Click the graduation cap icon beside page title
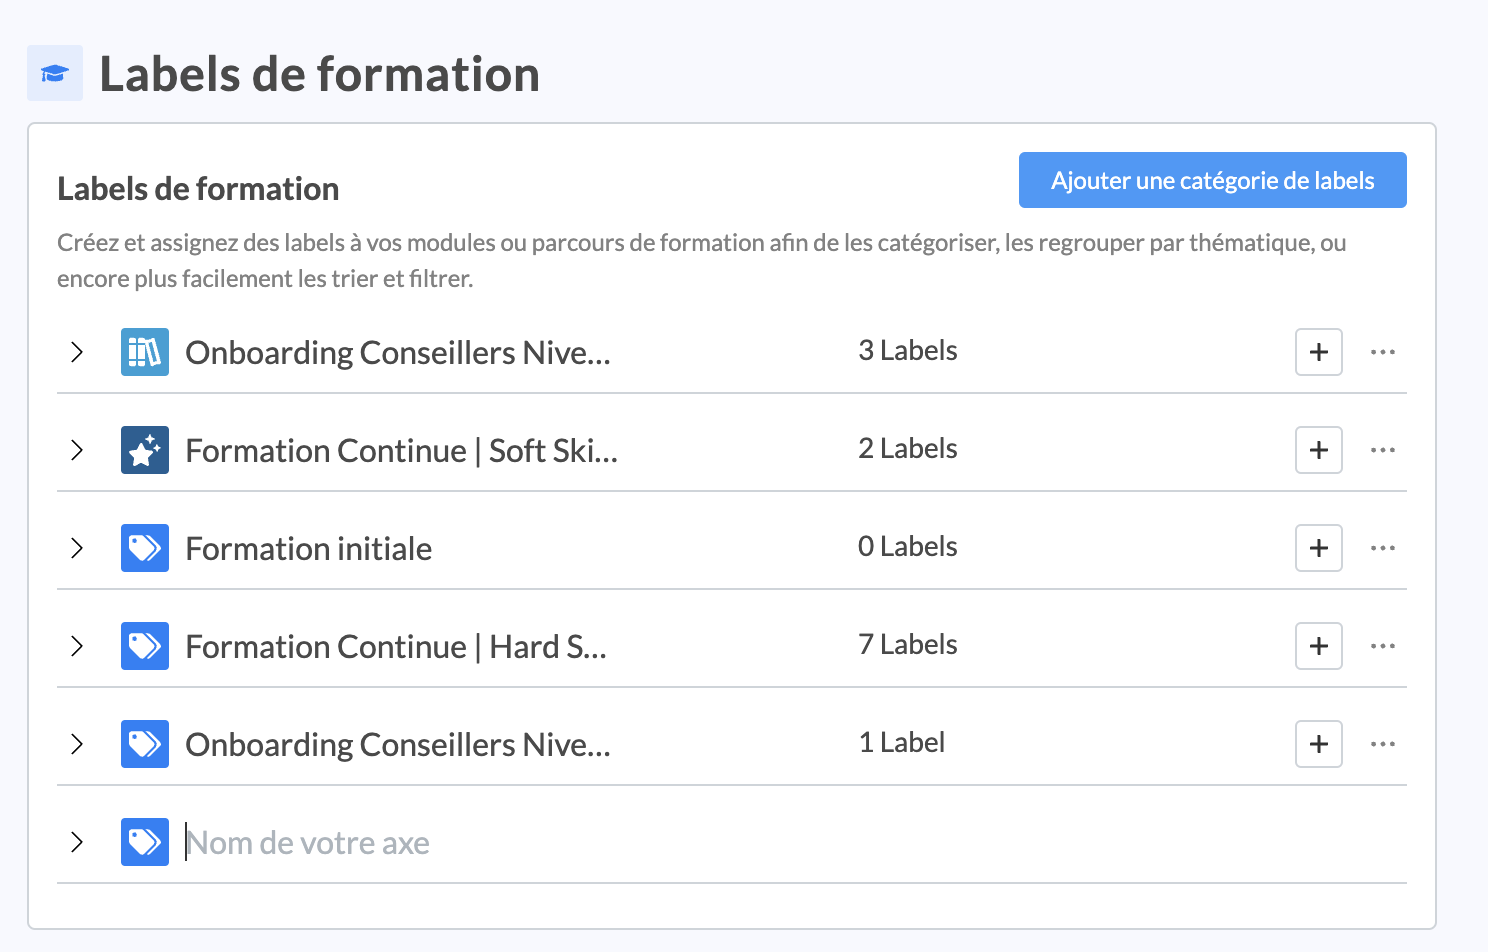Image resolution: width=1488 pixels, height=952 pixels. [x=54, y=73]
